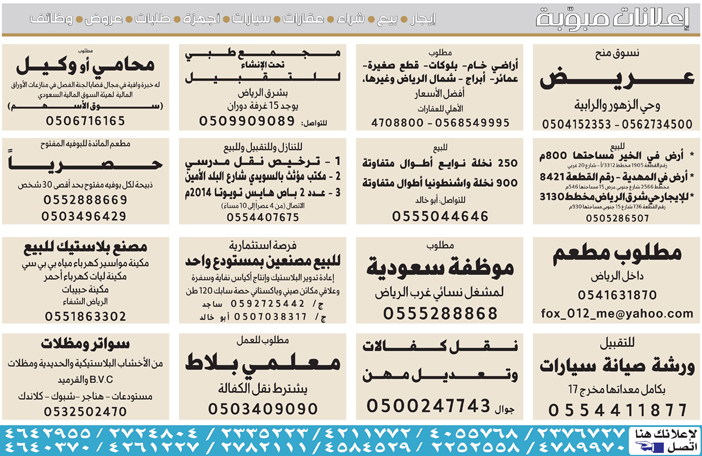Click mobile number 0500247743
This screenshot has height=456, width=702.
click(428, 406)
